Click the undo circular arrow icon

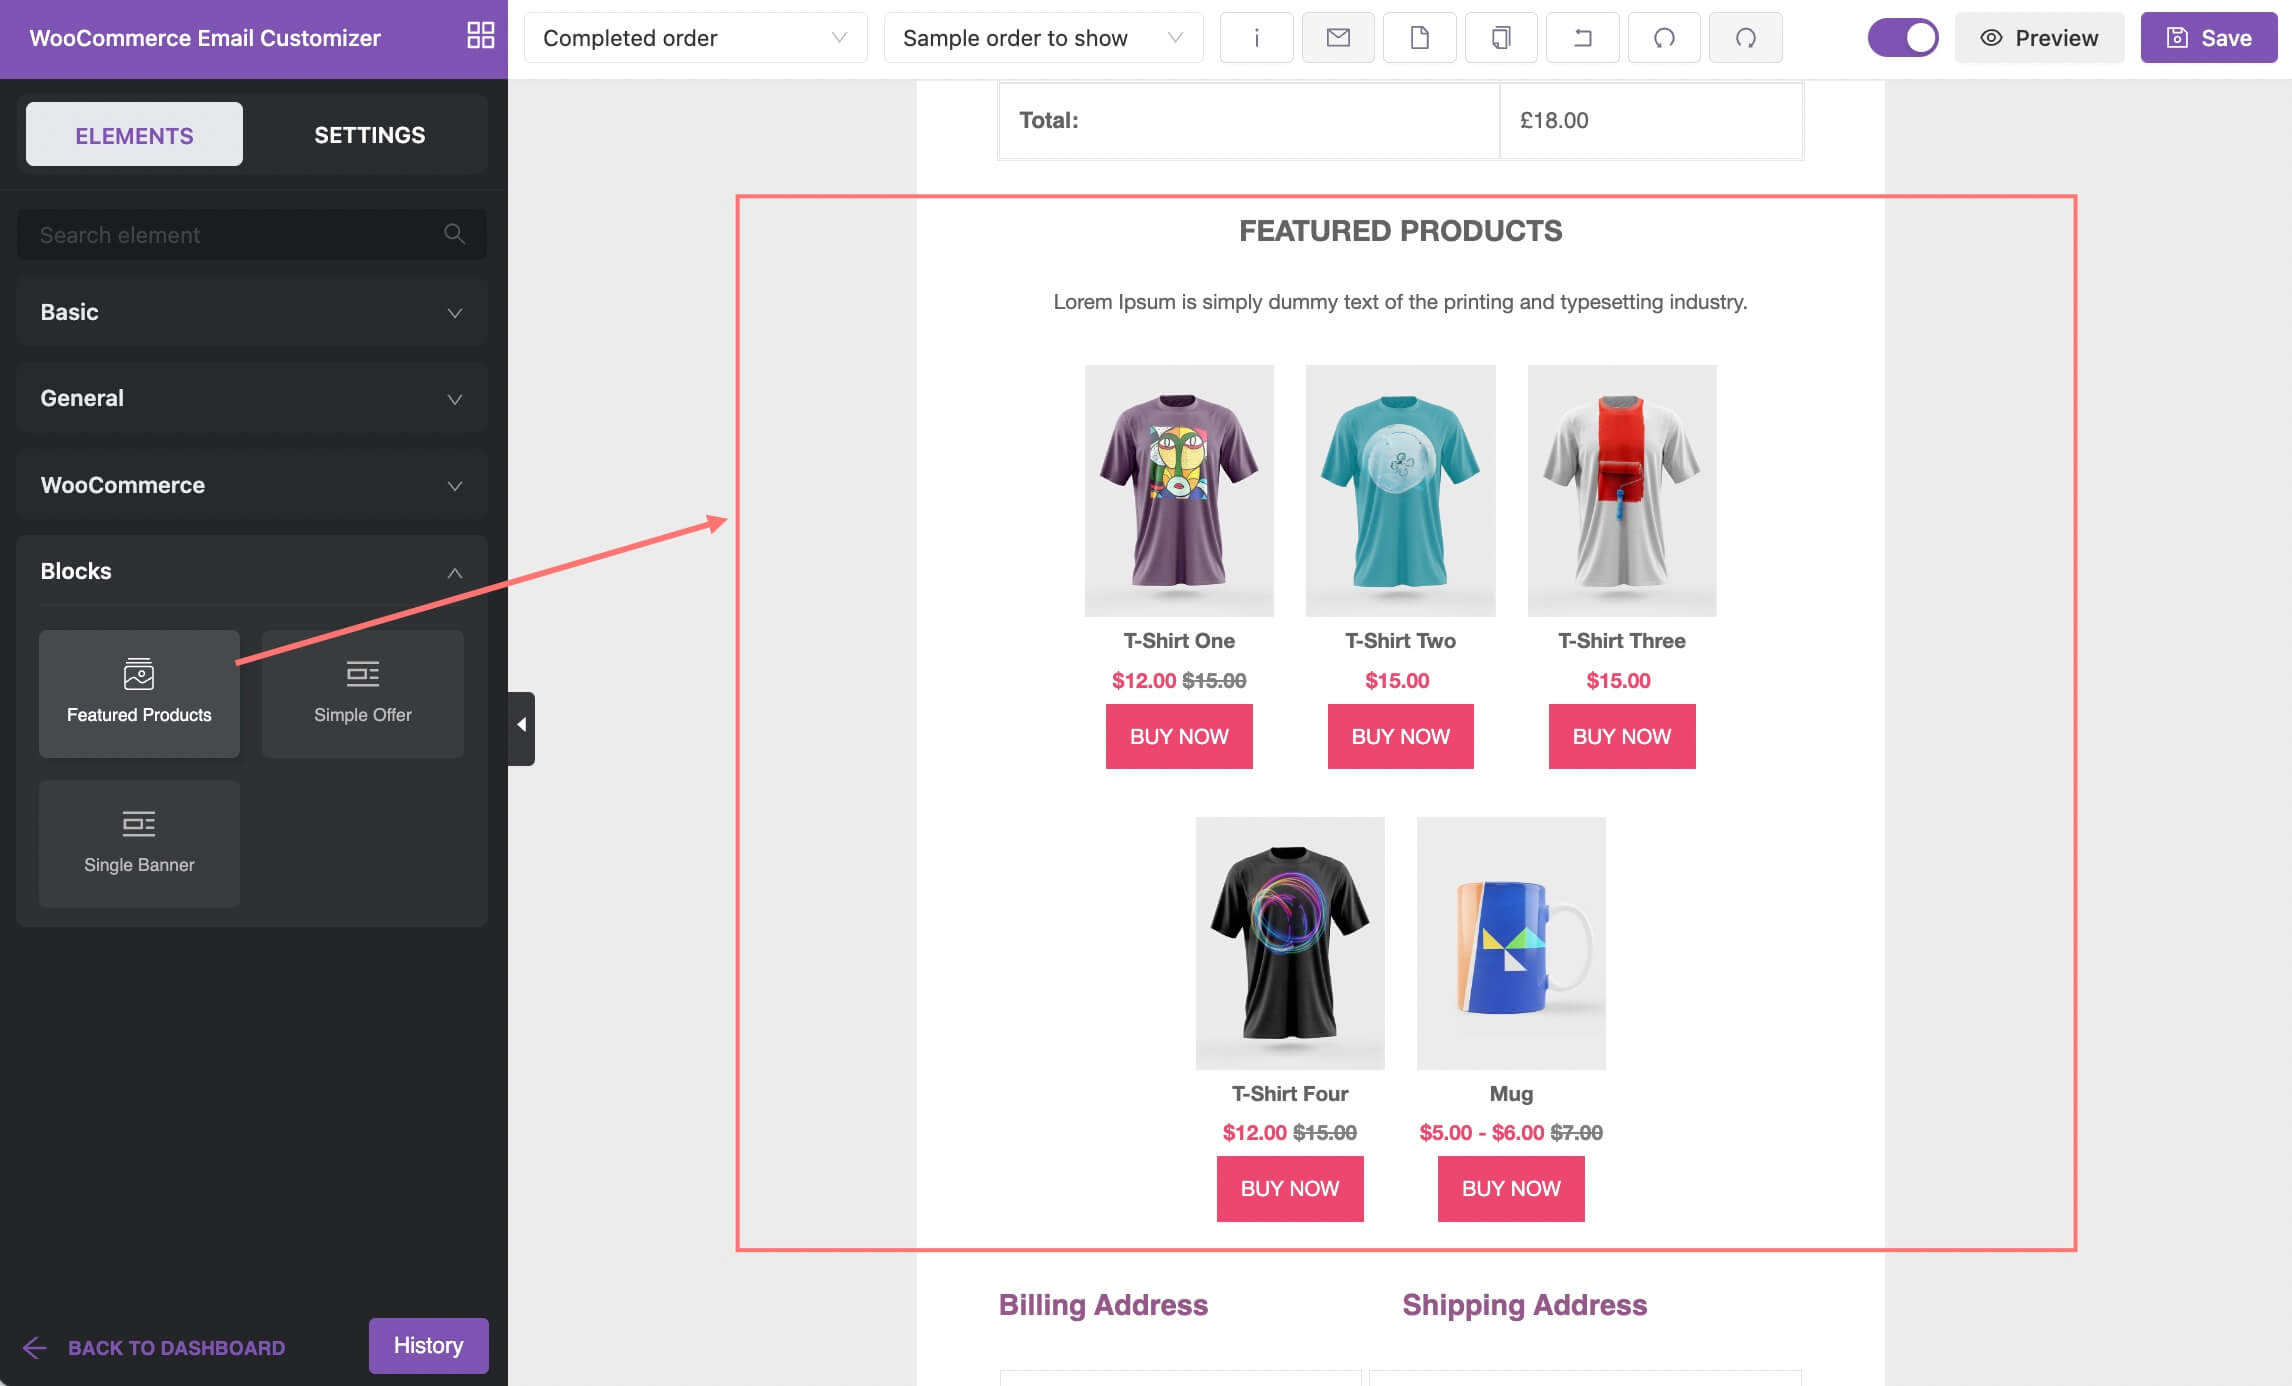coord(1664,38)
